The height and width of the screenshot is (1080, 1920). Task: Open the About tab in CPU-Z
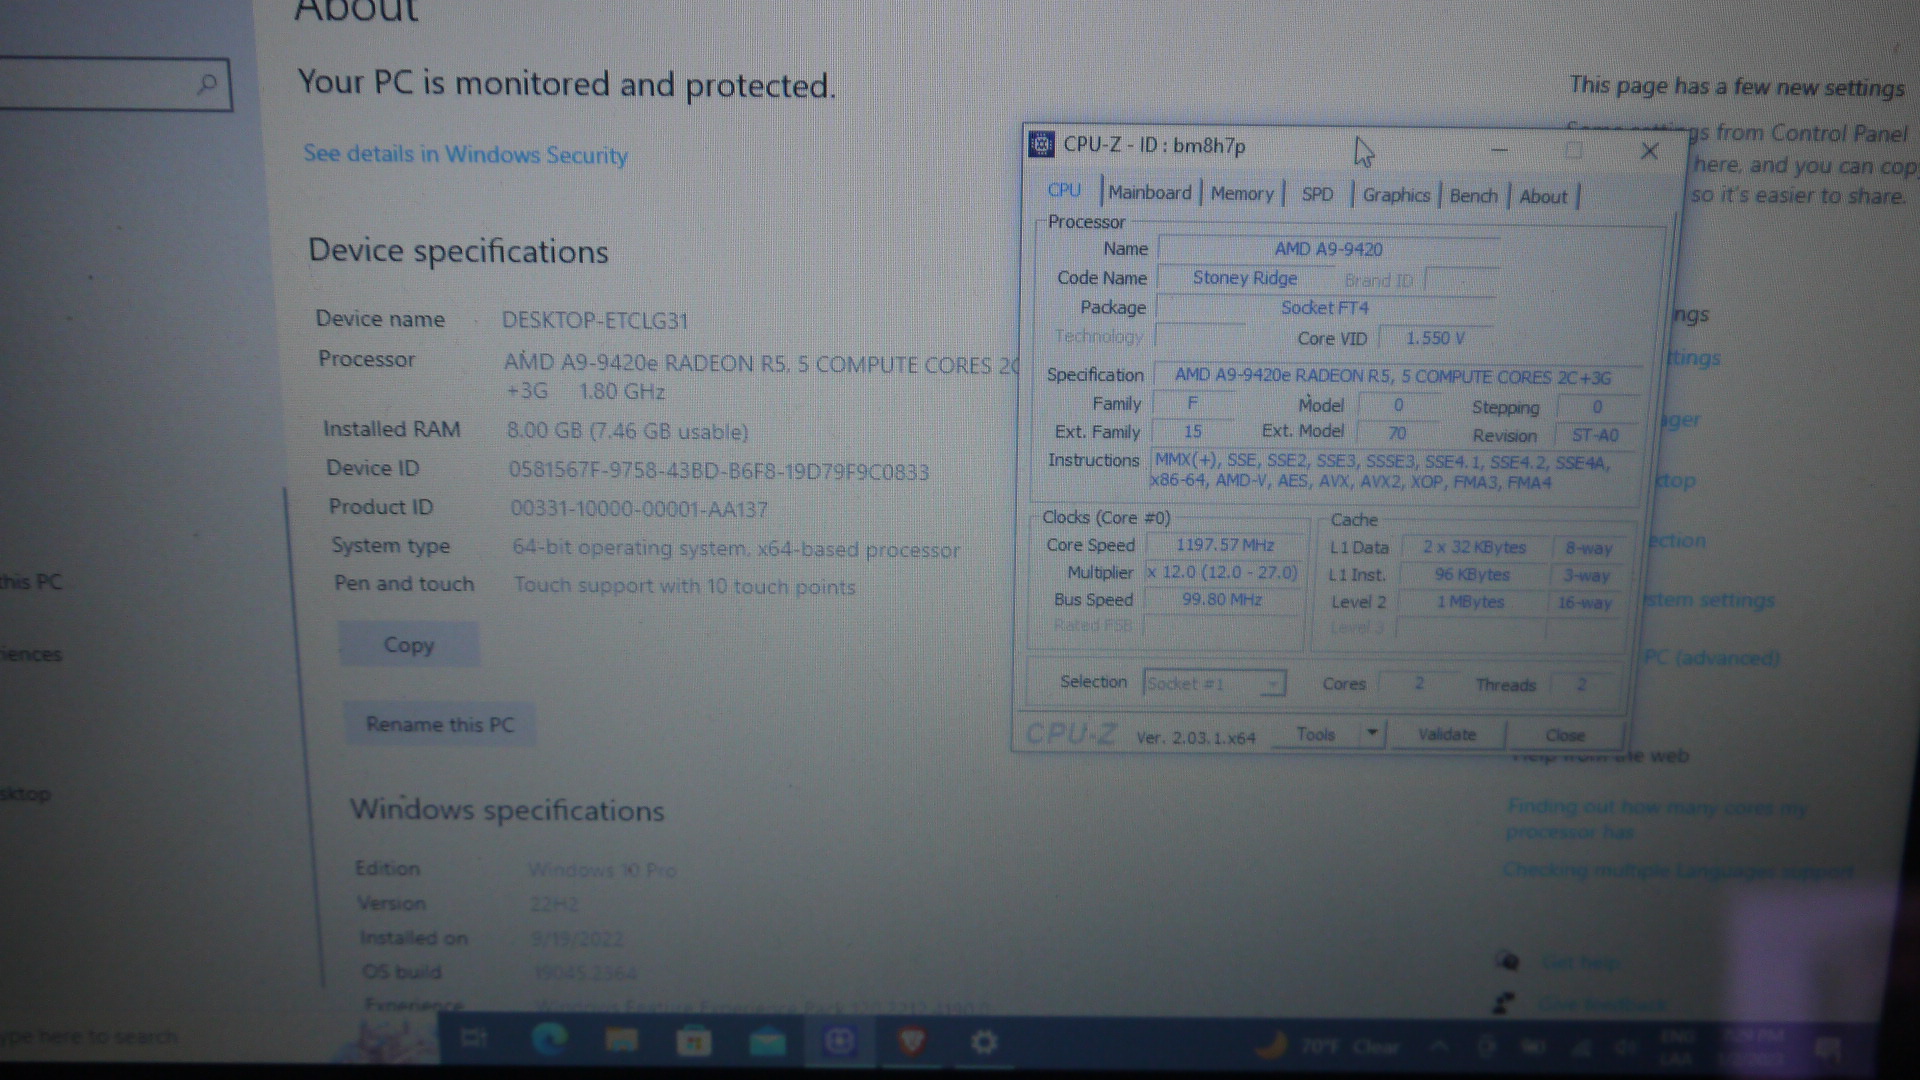coord(1543,197)
